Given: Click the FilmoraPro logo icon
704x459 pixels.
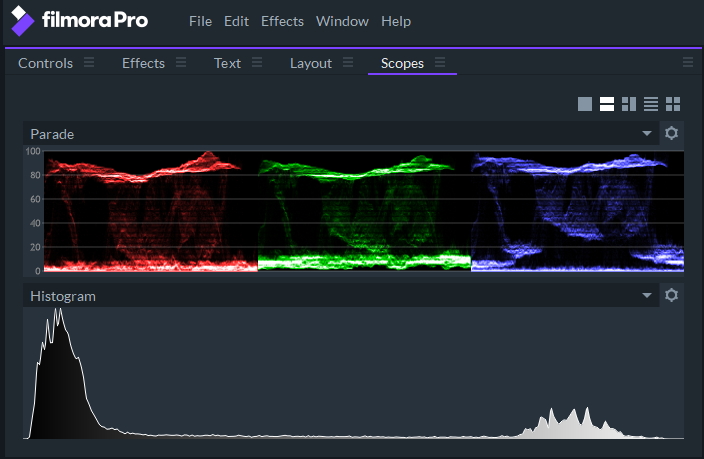Looking at the screenshot, I should [23, 20].
